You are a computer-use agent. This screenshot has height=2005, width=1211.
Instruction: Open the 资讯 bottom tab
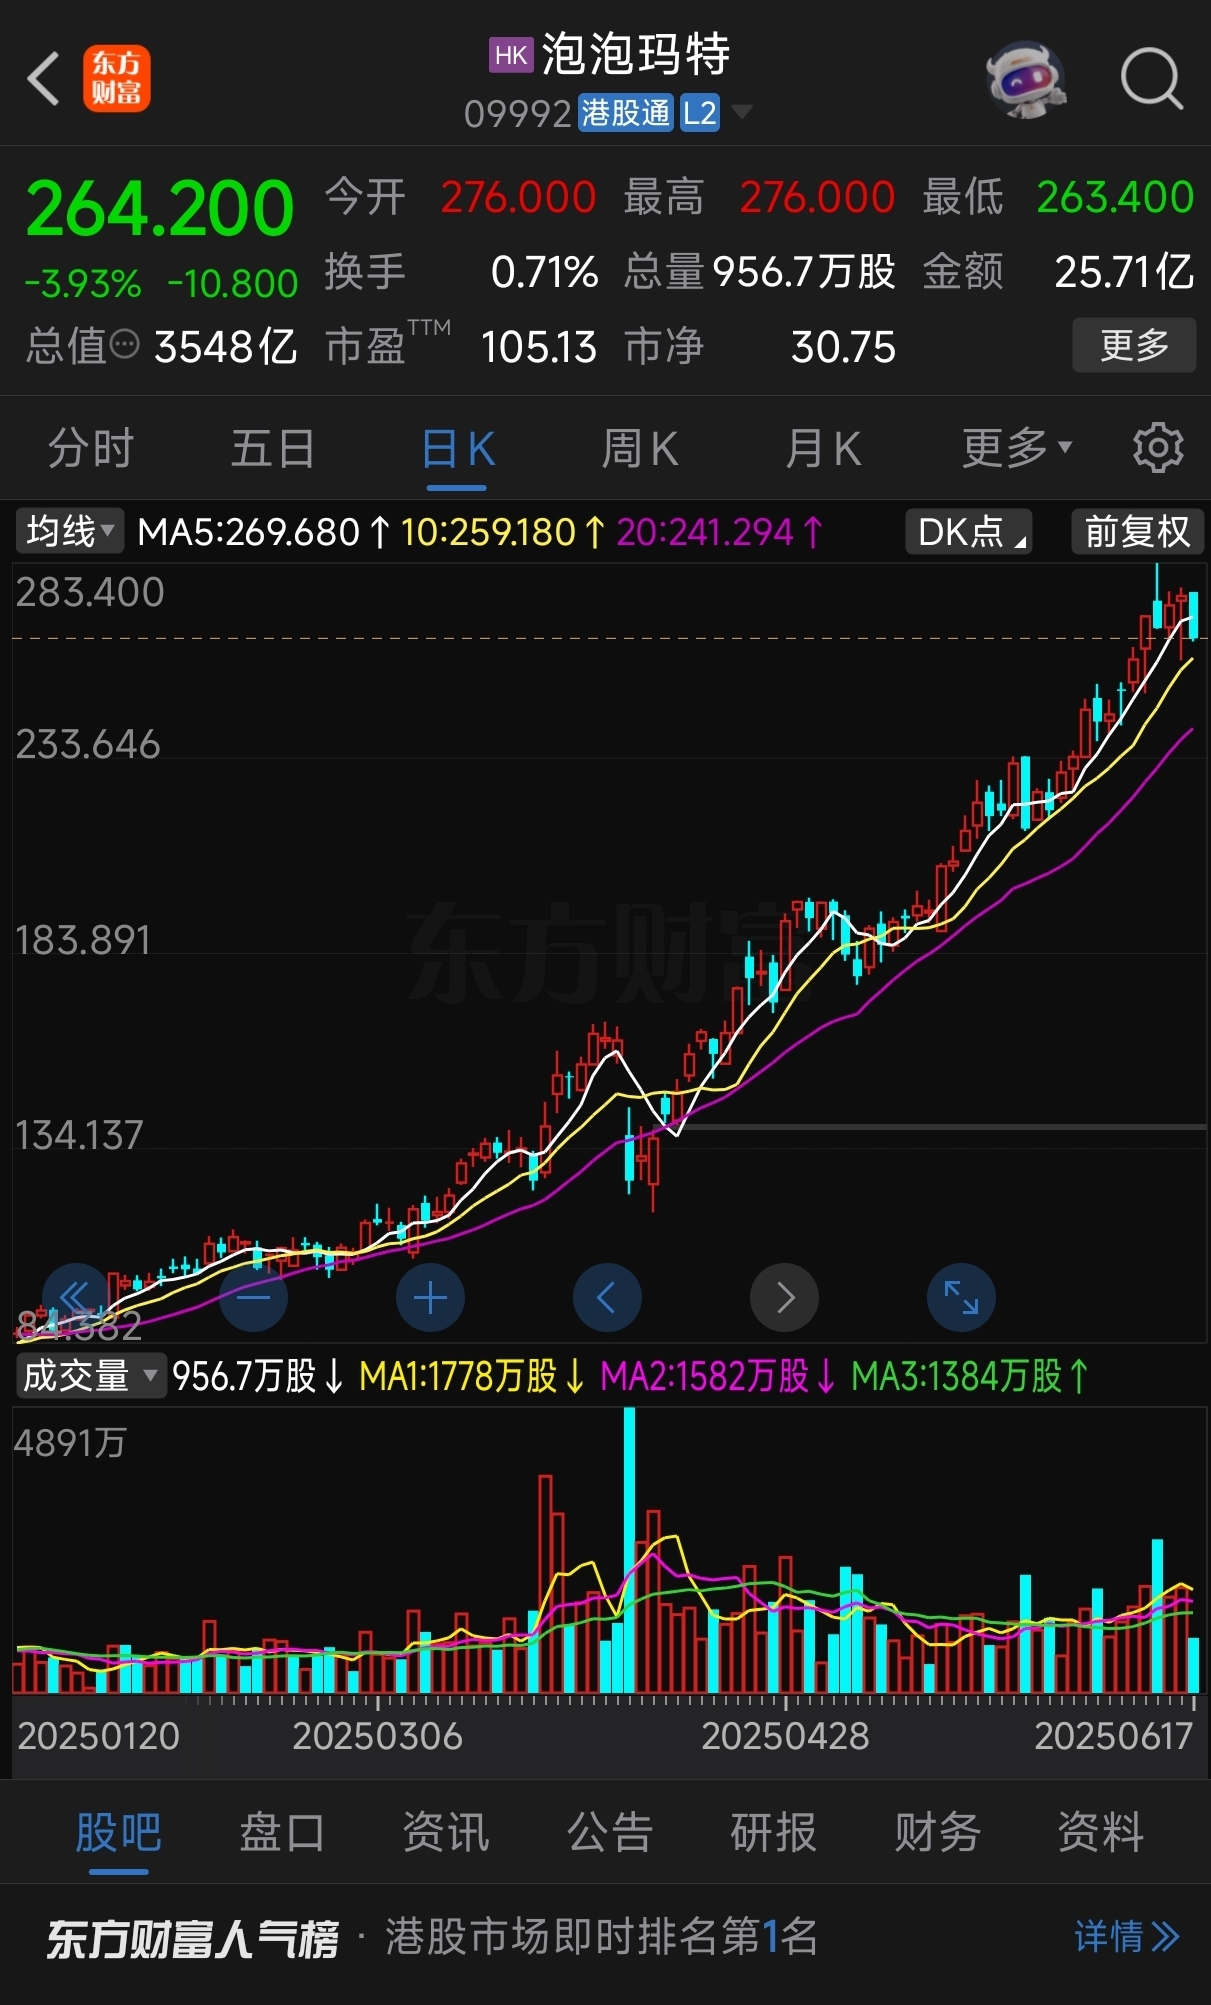click(446, 1832)
